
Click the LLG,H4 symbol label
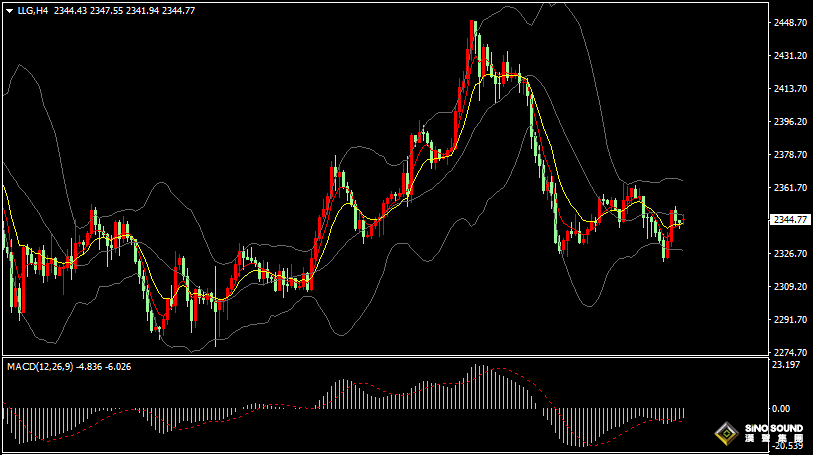point(33,10)
